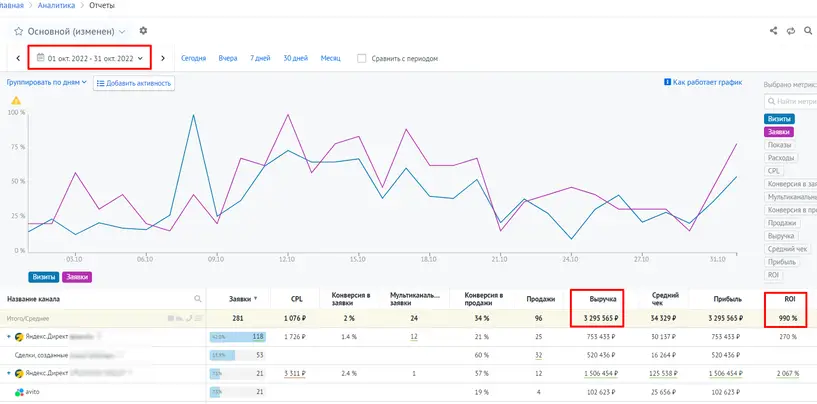
Task: Open Группировать по дням dropdown
Action: pos(46,82)
